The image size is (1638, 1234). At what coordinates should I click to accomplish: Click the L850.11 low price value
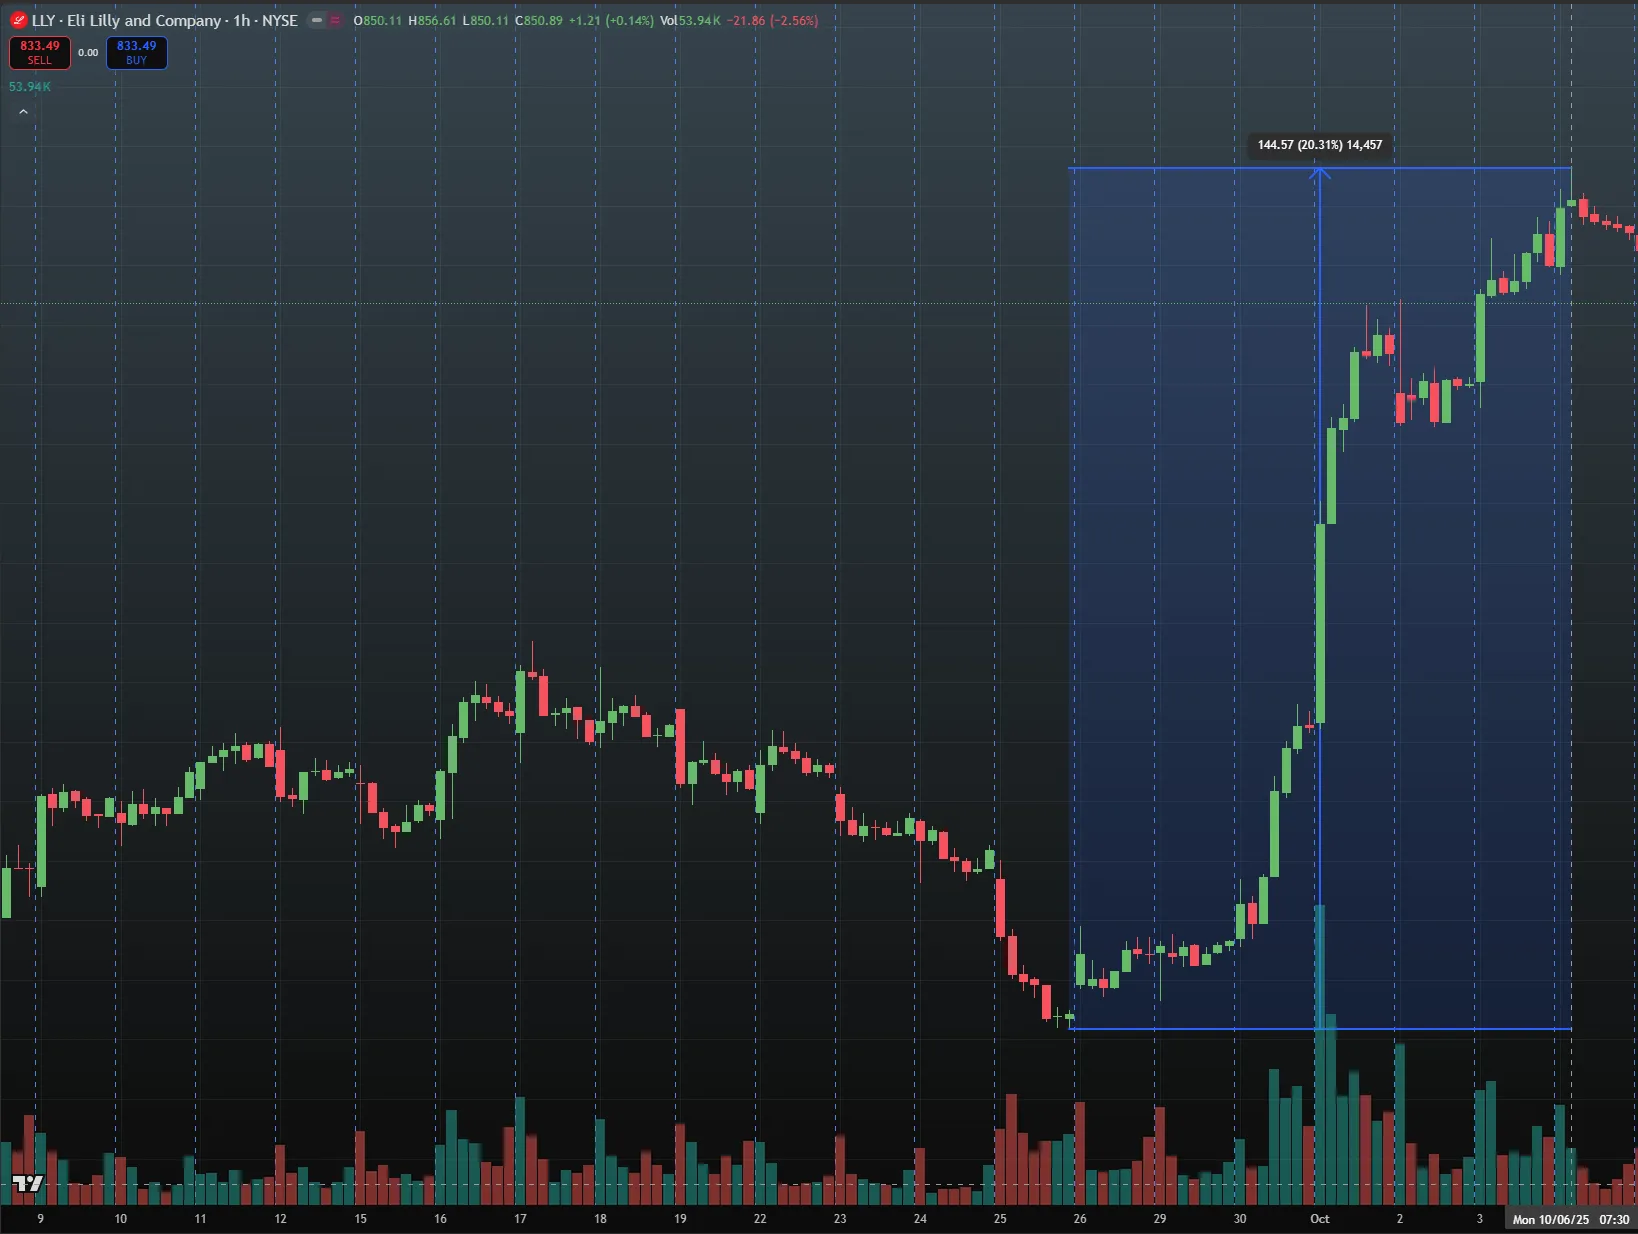pos(486,20)
